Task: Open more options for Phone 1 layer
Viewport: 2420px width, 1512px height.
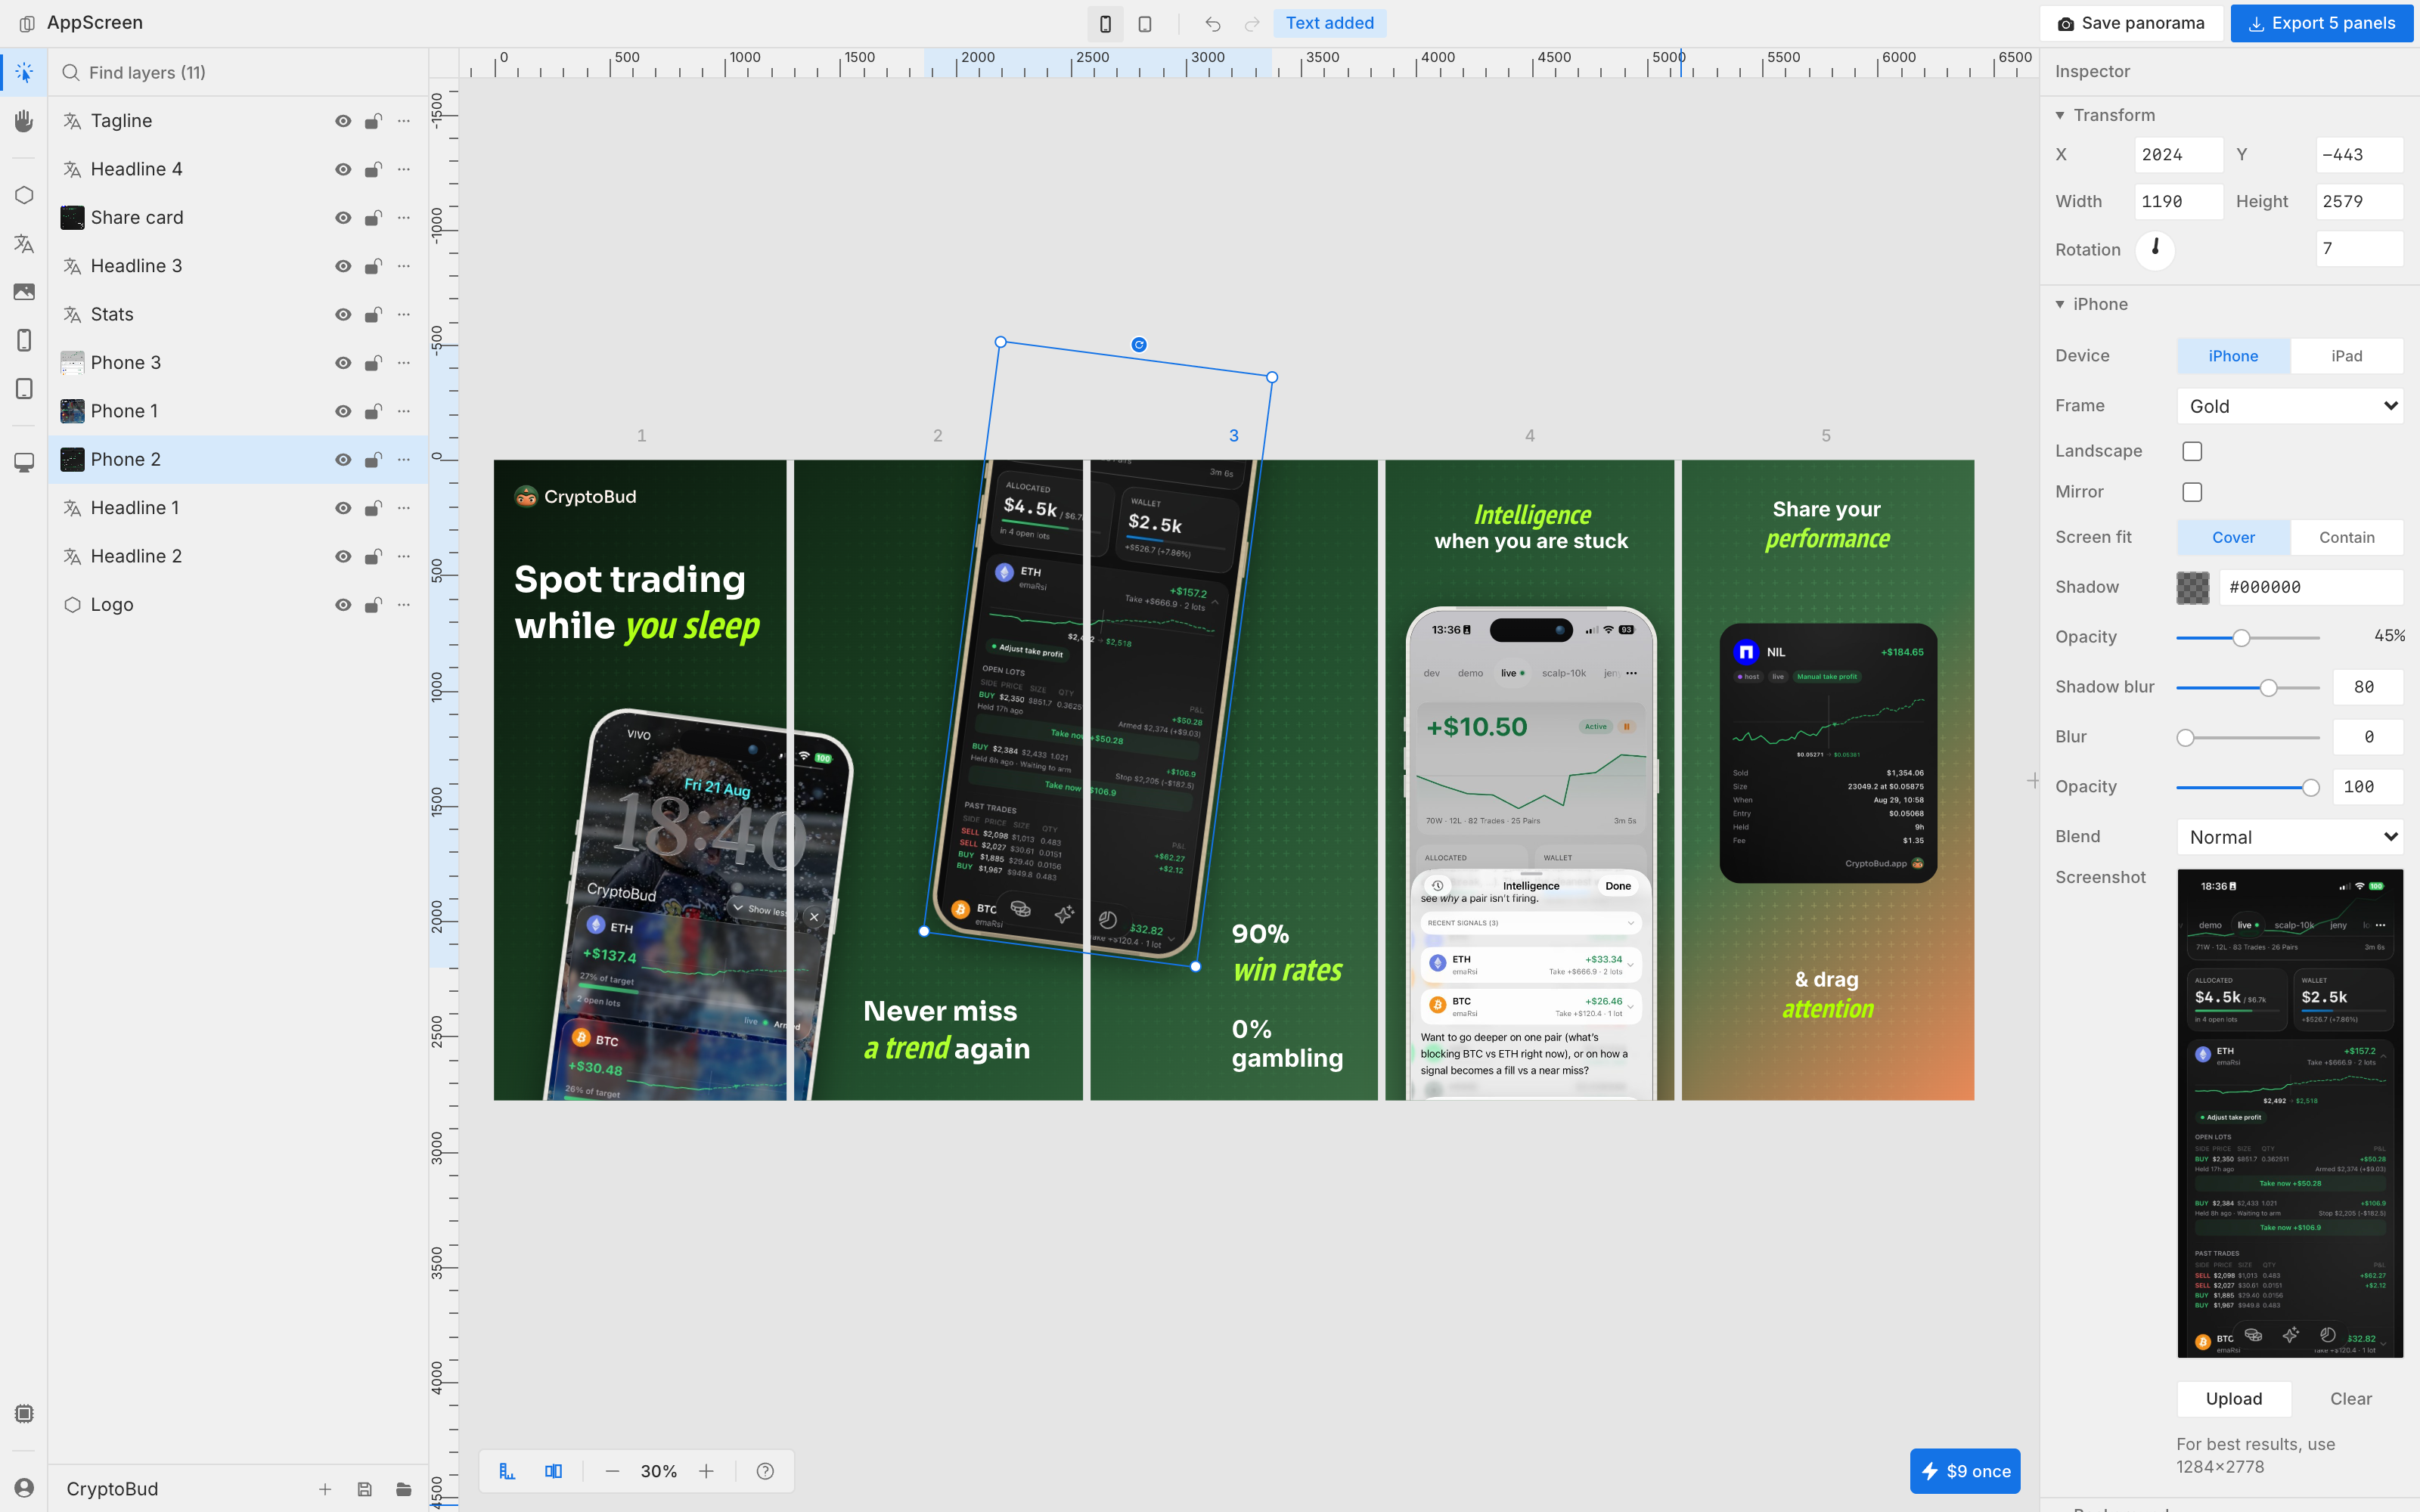Action: 404,411
